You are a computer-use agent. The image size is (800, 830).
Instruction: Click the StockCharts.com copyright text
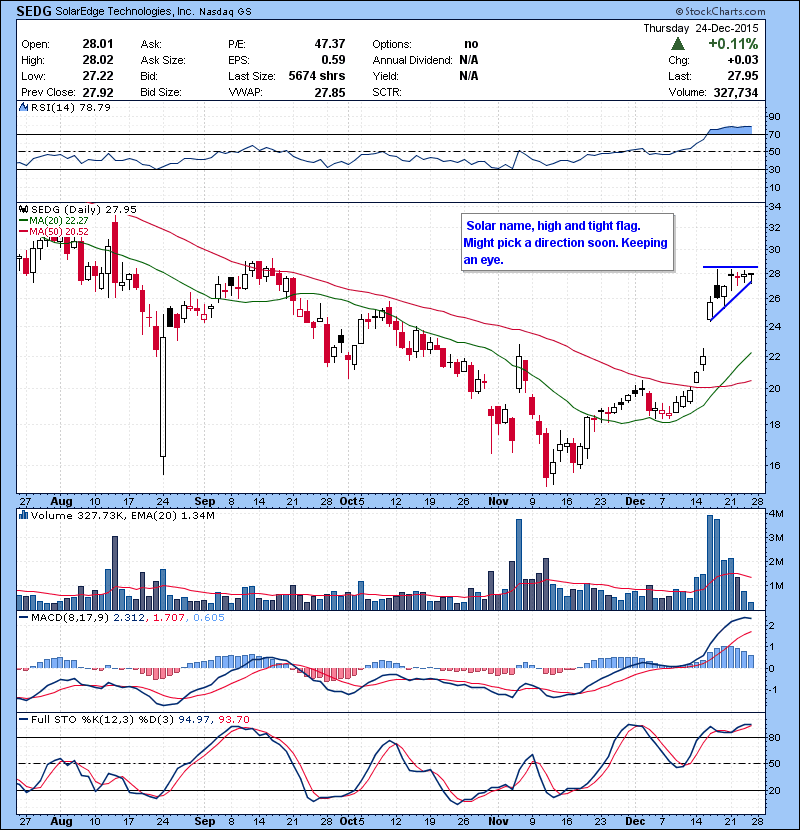[x=720, y=11]
